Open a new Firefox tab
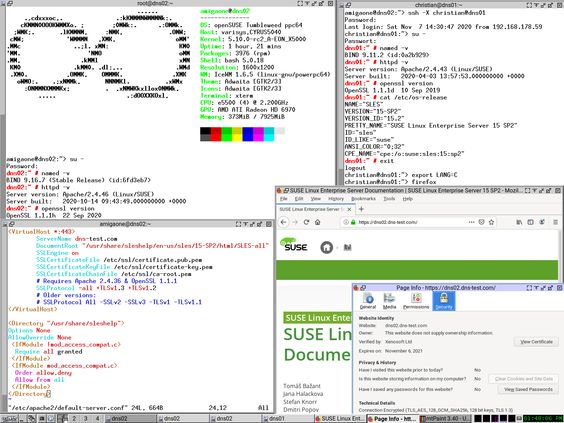564x423 pixels. click(361, 209)
